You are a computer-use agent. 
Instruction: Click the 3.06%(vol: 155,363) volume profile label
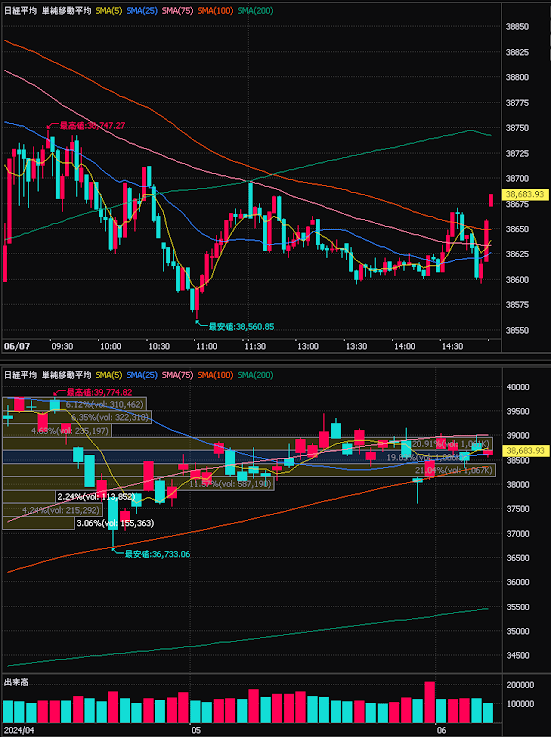tap(115, 523)
